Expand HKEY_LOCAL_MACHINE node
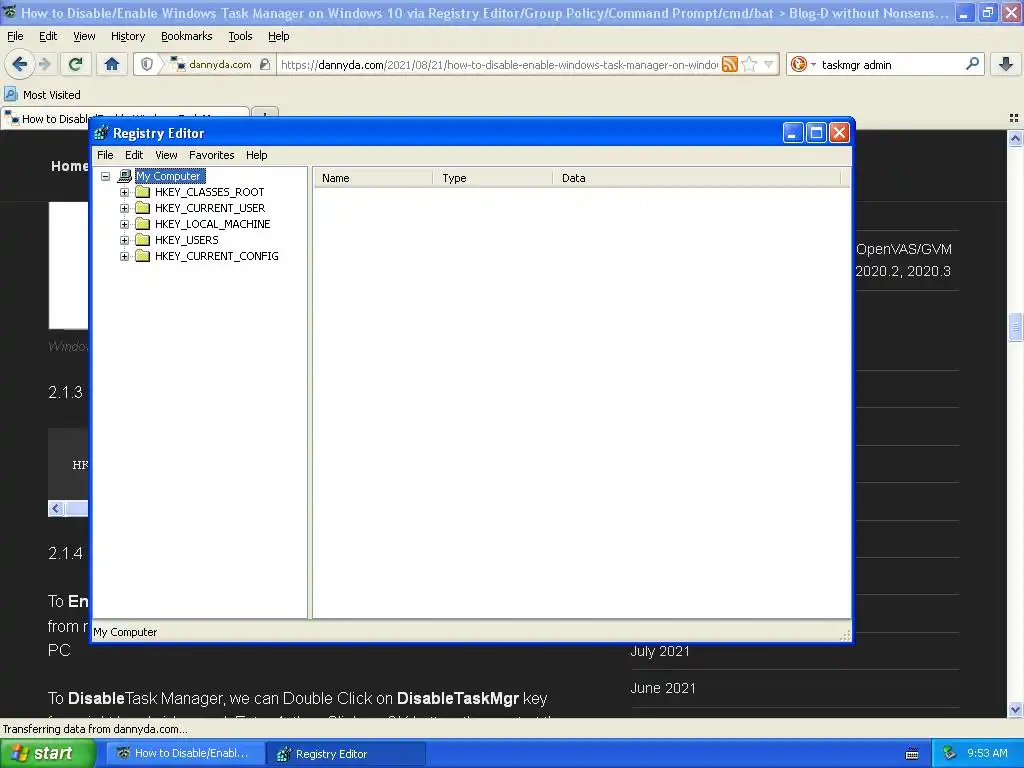 124,224
